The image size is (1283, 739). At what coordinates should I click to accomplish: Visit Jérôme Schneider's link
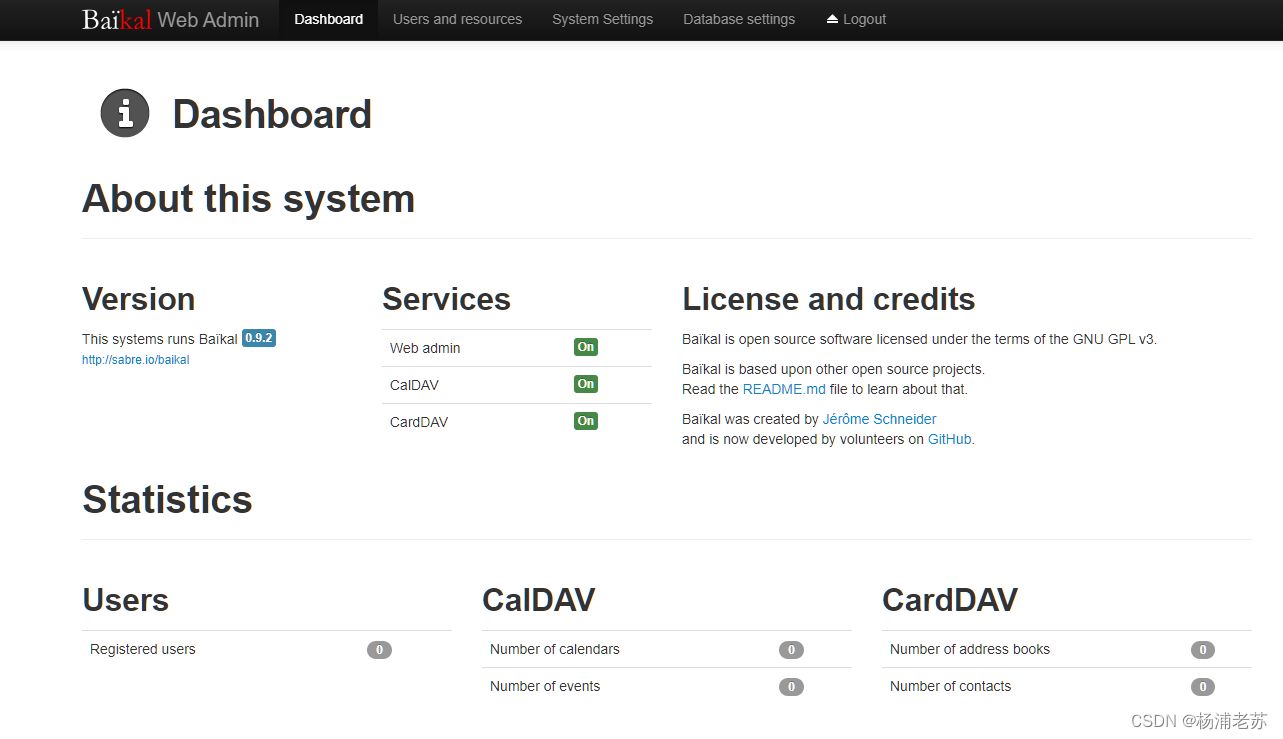coord(879,419)
